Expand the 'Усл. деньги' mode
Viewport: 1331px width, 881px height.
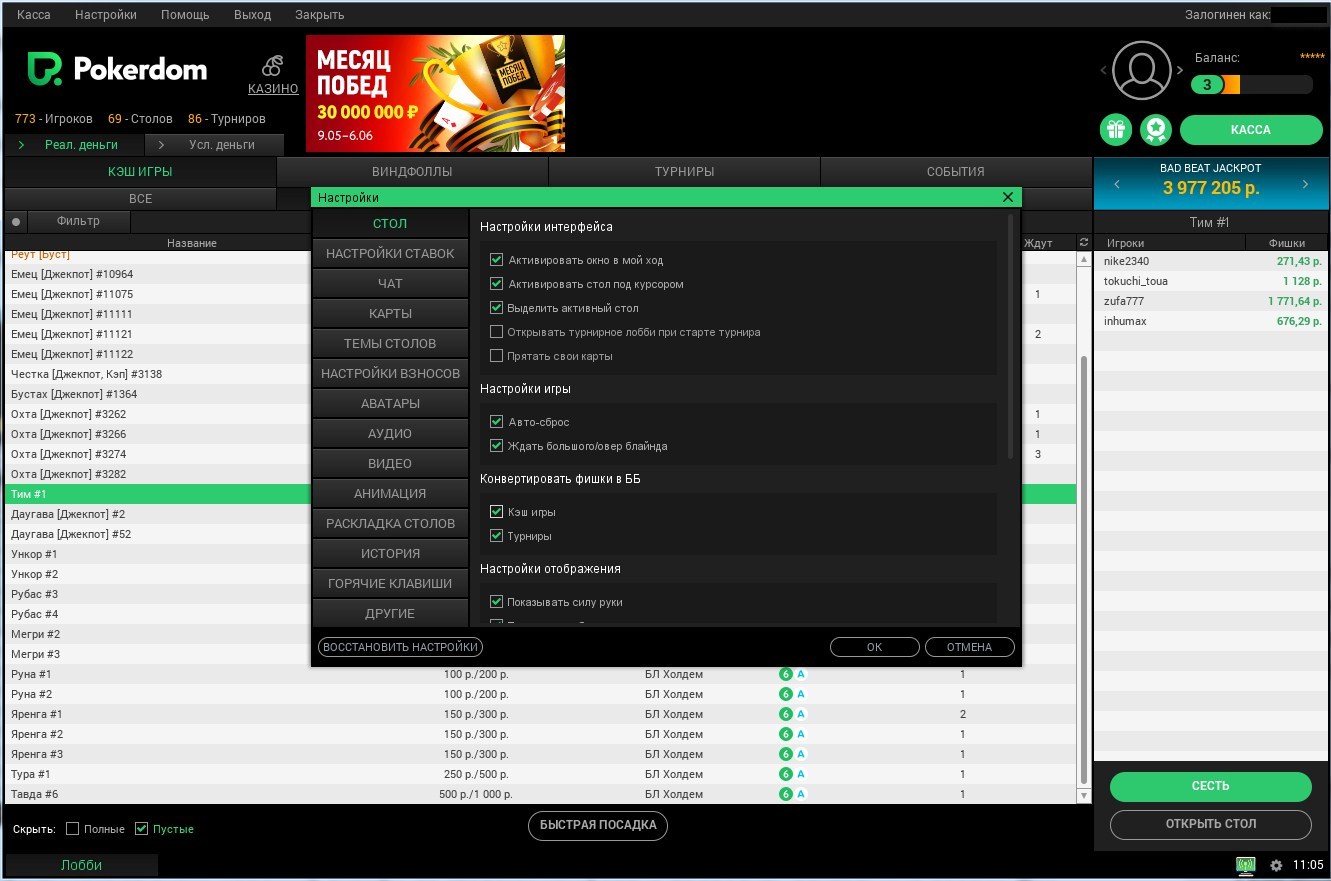[x=161, y=145]
